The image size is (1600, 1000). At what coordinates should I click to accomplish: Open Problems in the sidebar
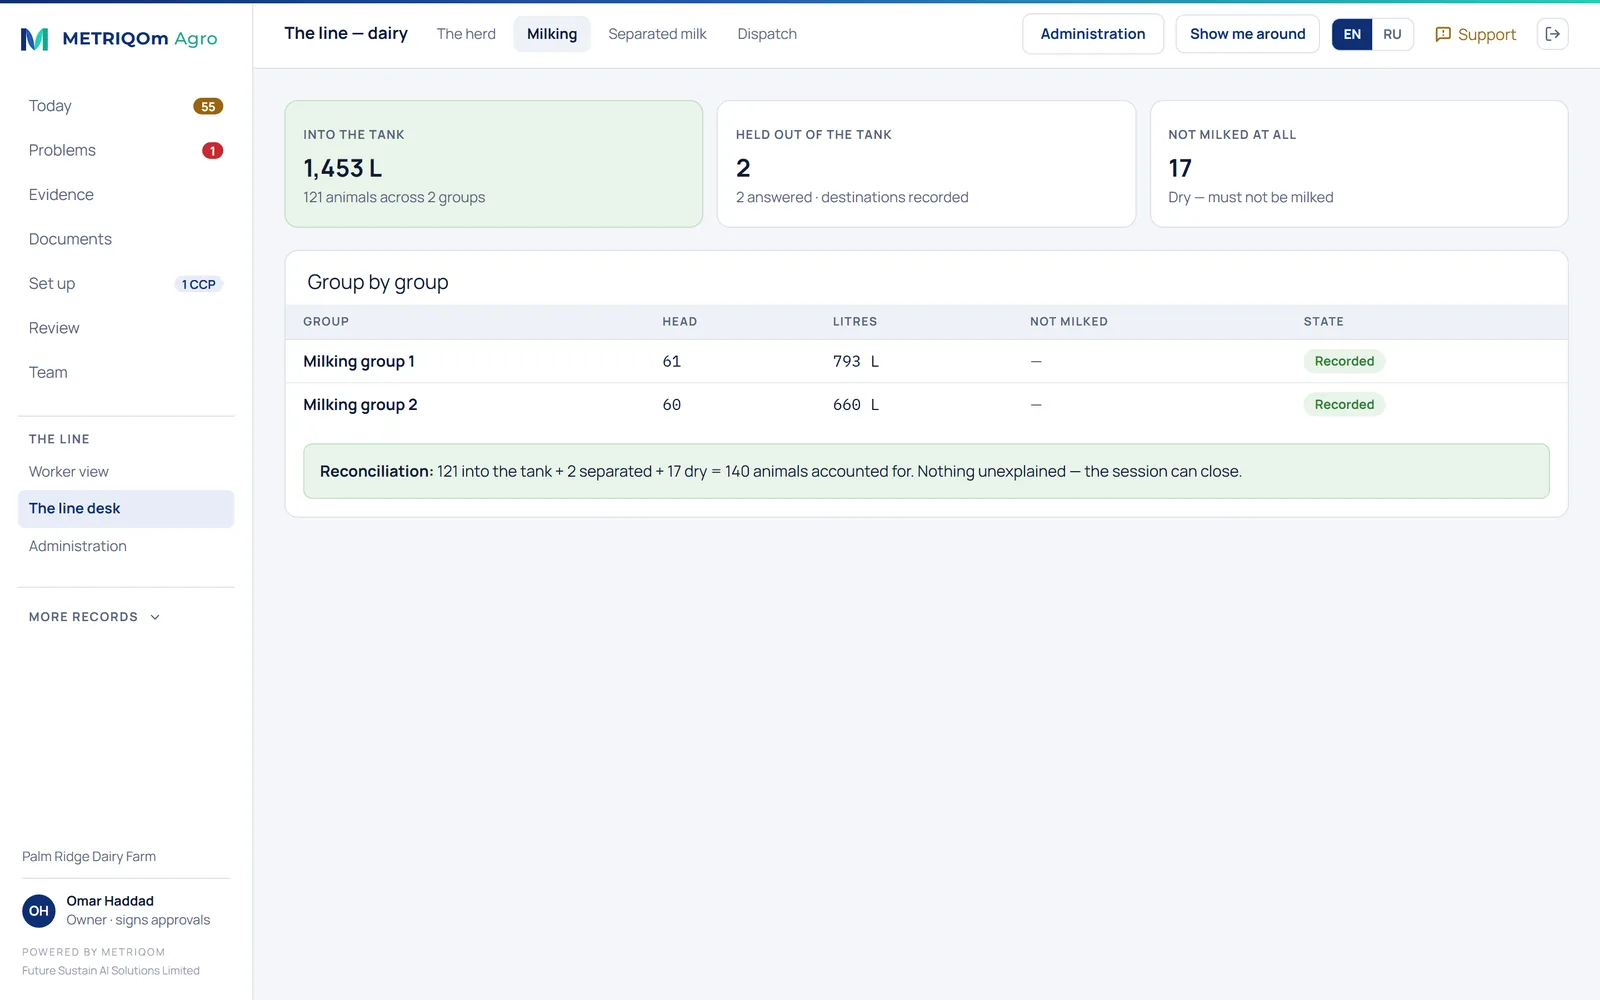(126, 150)
